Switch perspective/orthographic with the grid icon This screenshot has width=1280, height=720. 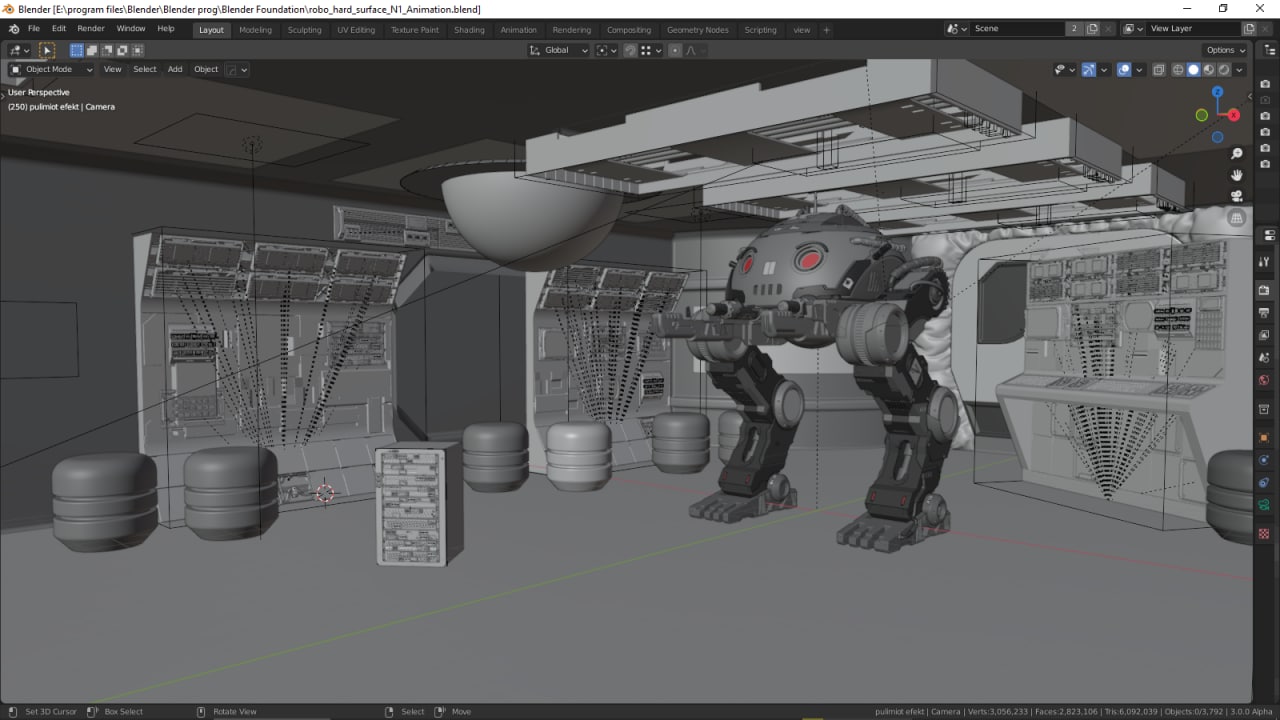(x=1237, y=217)
